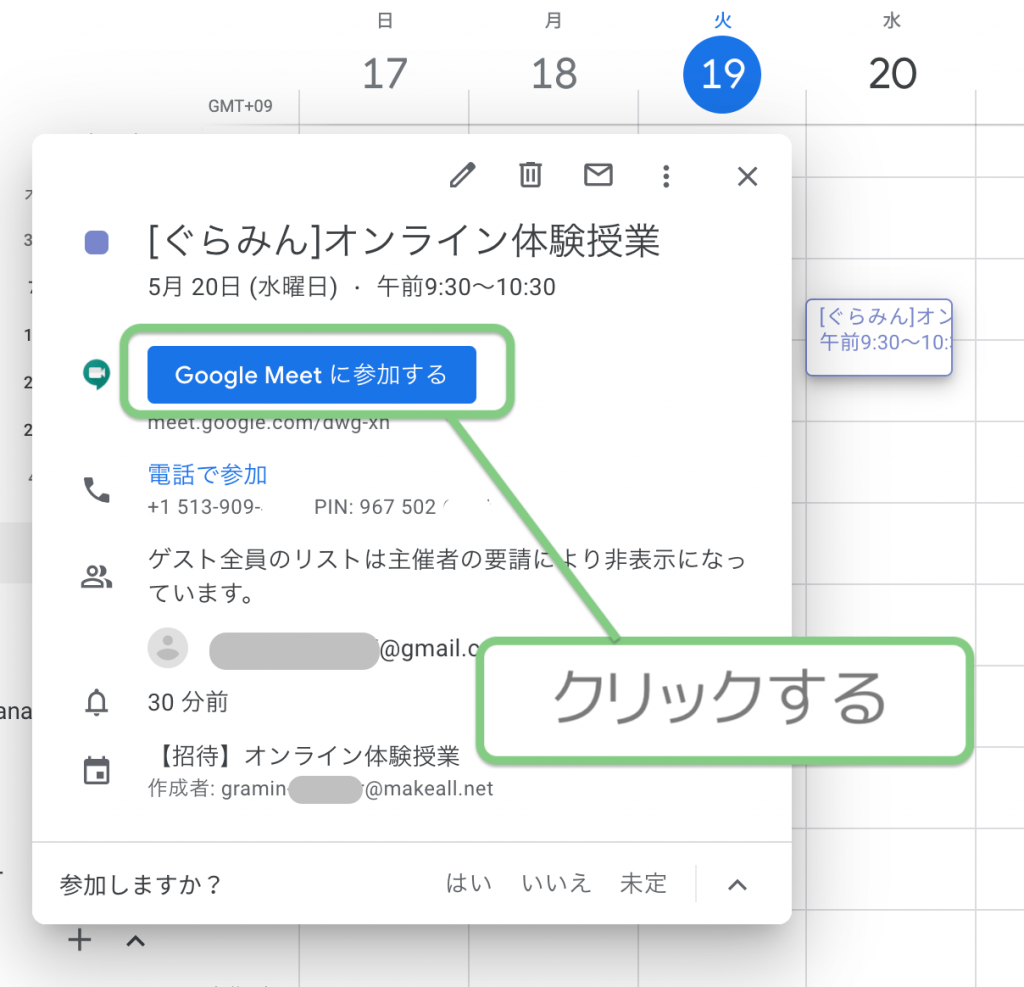Open the three-dot options menu
Viewport: 1024px width, 987px height.
pos(666,176)
